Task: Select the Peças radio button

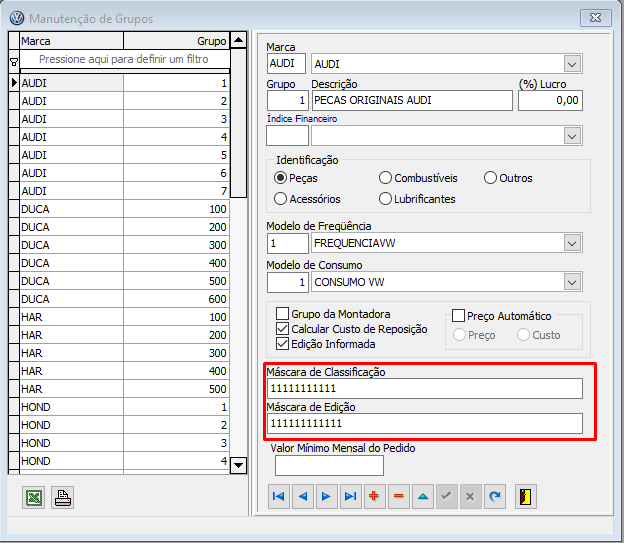Action: (x=281, y=178)
